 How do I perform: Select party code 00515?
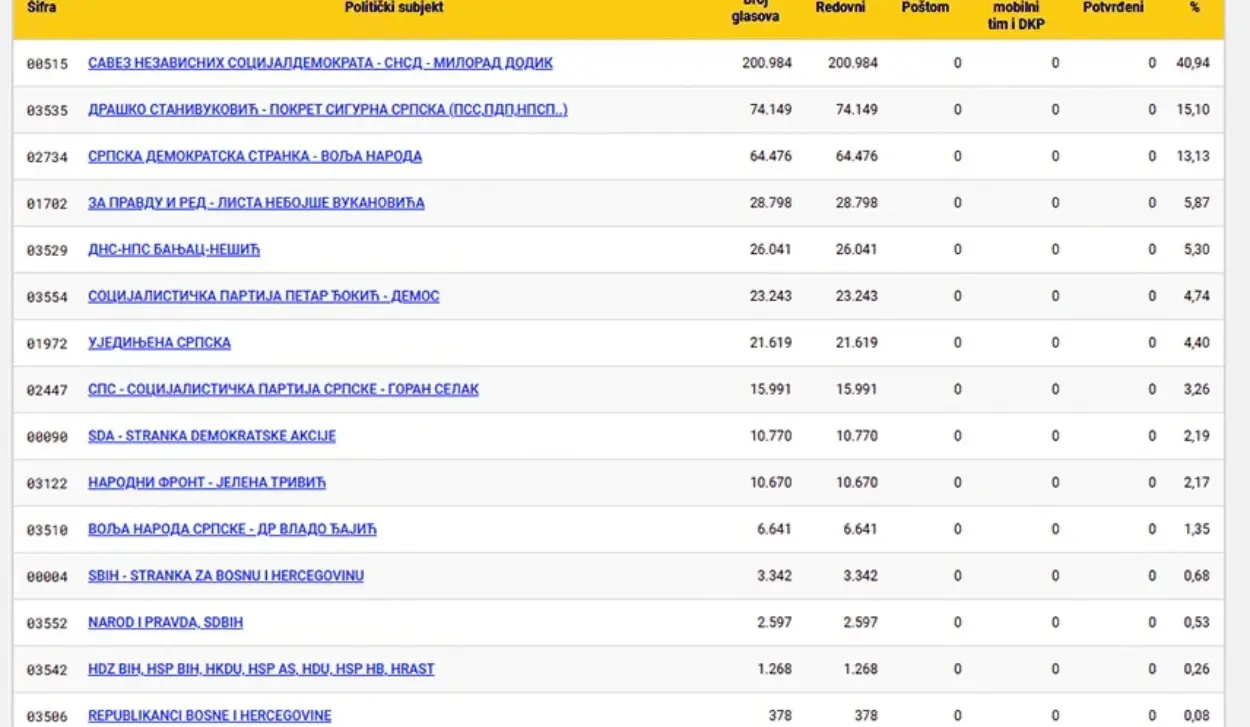coord(47,64)
